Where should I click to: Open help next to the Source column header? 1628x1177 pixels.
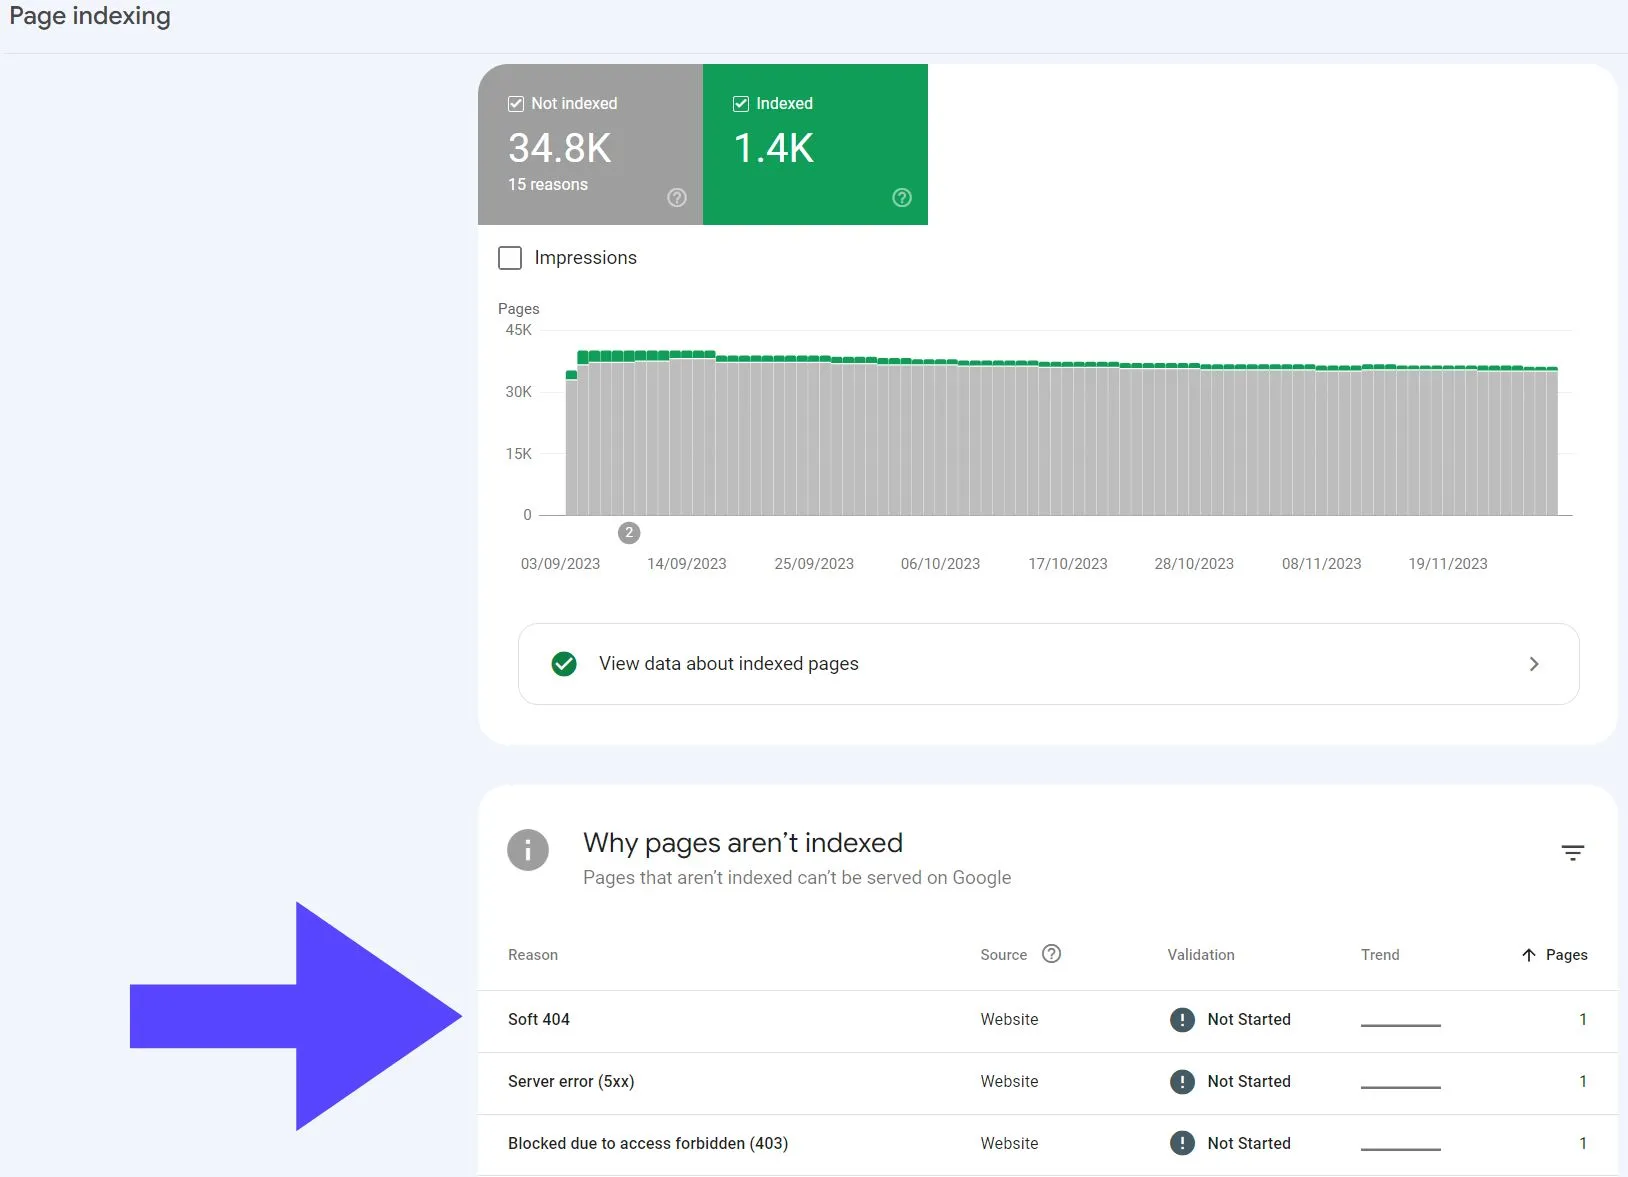[x=1052, y=954]
